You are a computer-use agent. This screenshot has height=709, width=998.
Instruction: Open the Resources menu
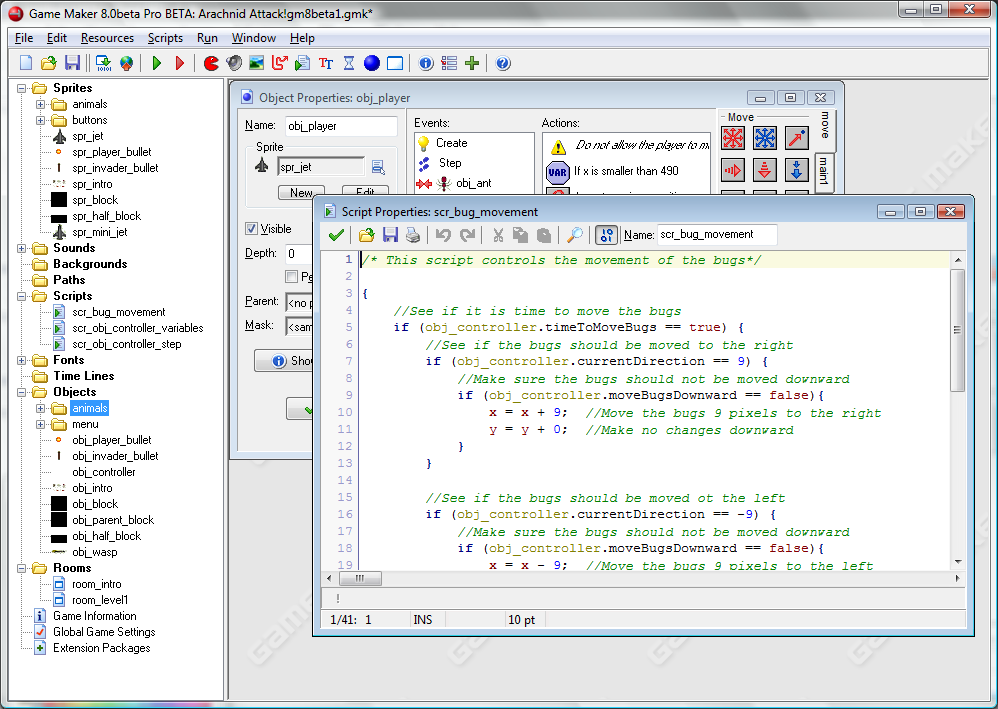(107, 38)
